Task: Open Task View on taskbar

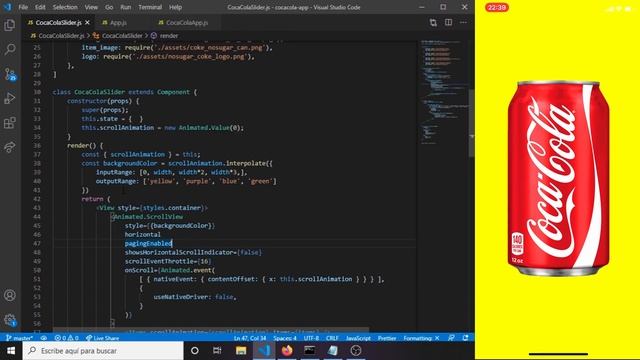Action: point(217,351)
